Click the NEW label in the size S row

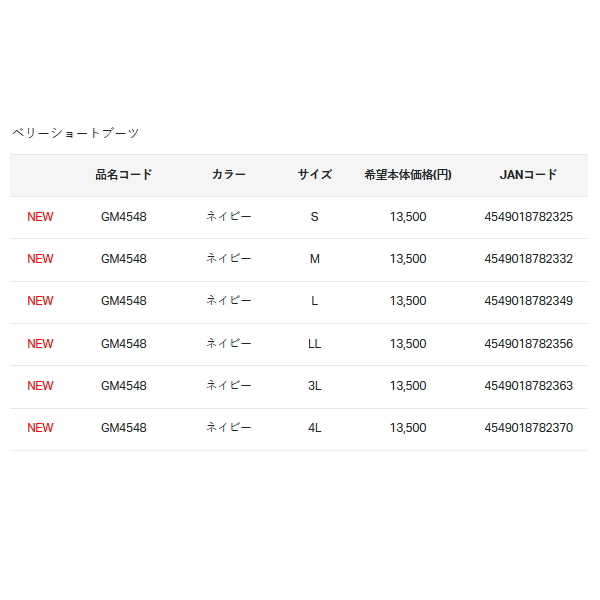pos(40,217)
